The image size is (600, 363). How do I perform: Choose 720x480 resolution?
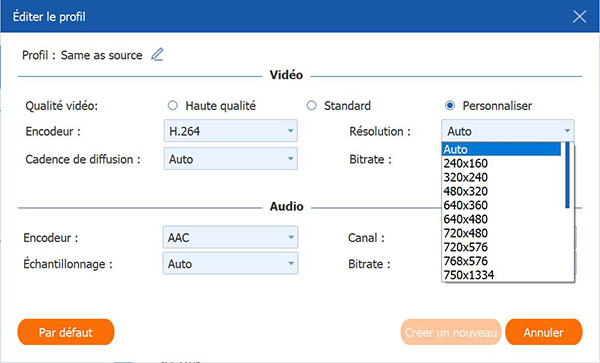[x=502, y=233]
